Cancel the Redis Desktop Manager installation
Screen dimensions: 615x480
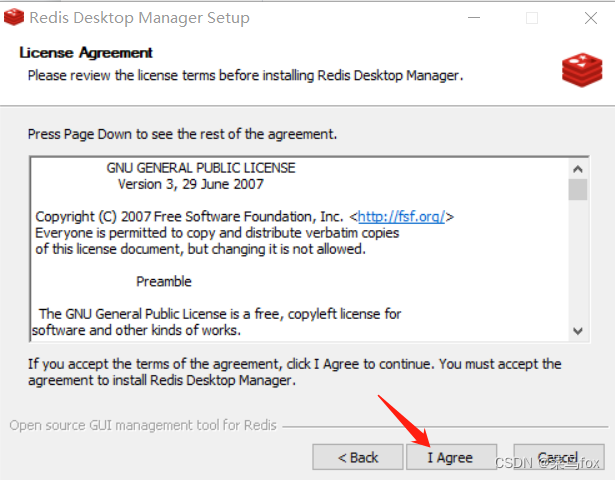click(x=559, y=457)
